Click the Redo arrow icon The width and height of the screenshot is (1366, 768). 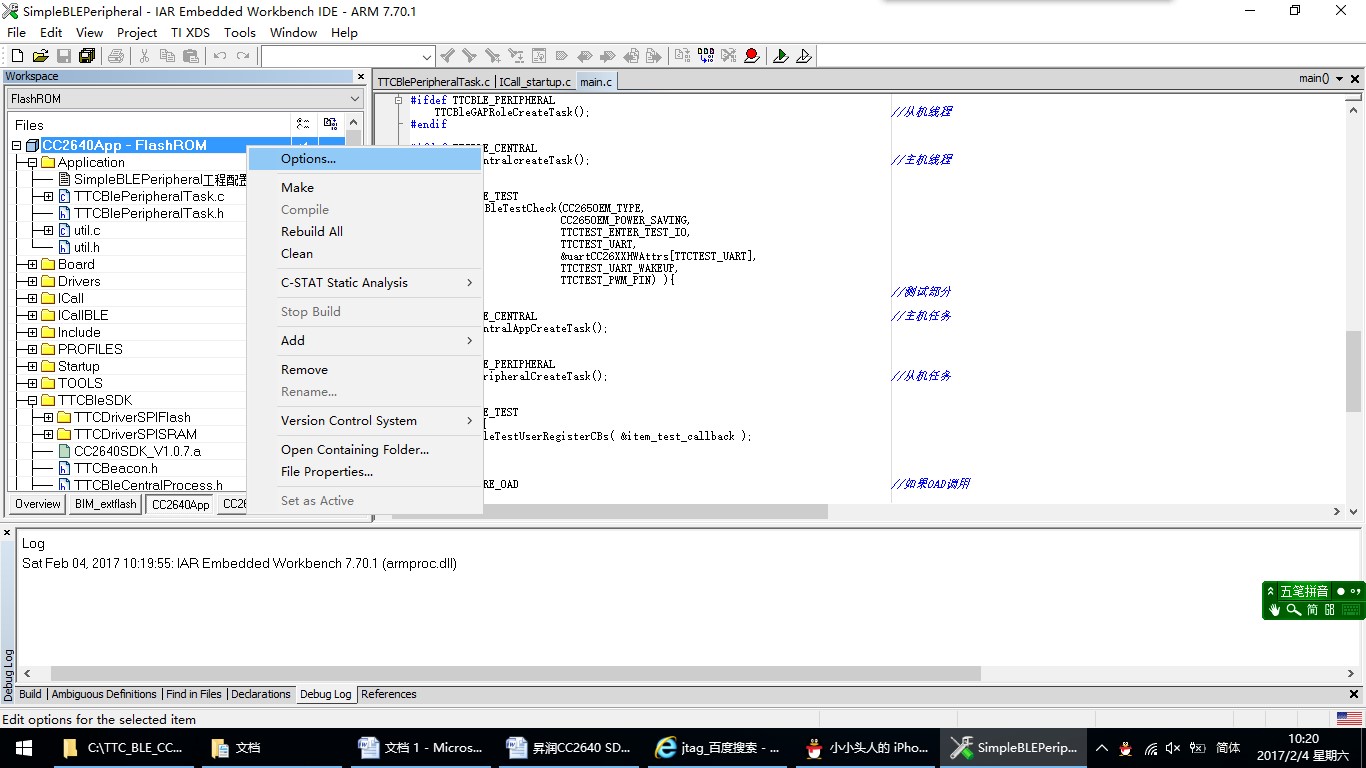click(x=243, y=56)
